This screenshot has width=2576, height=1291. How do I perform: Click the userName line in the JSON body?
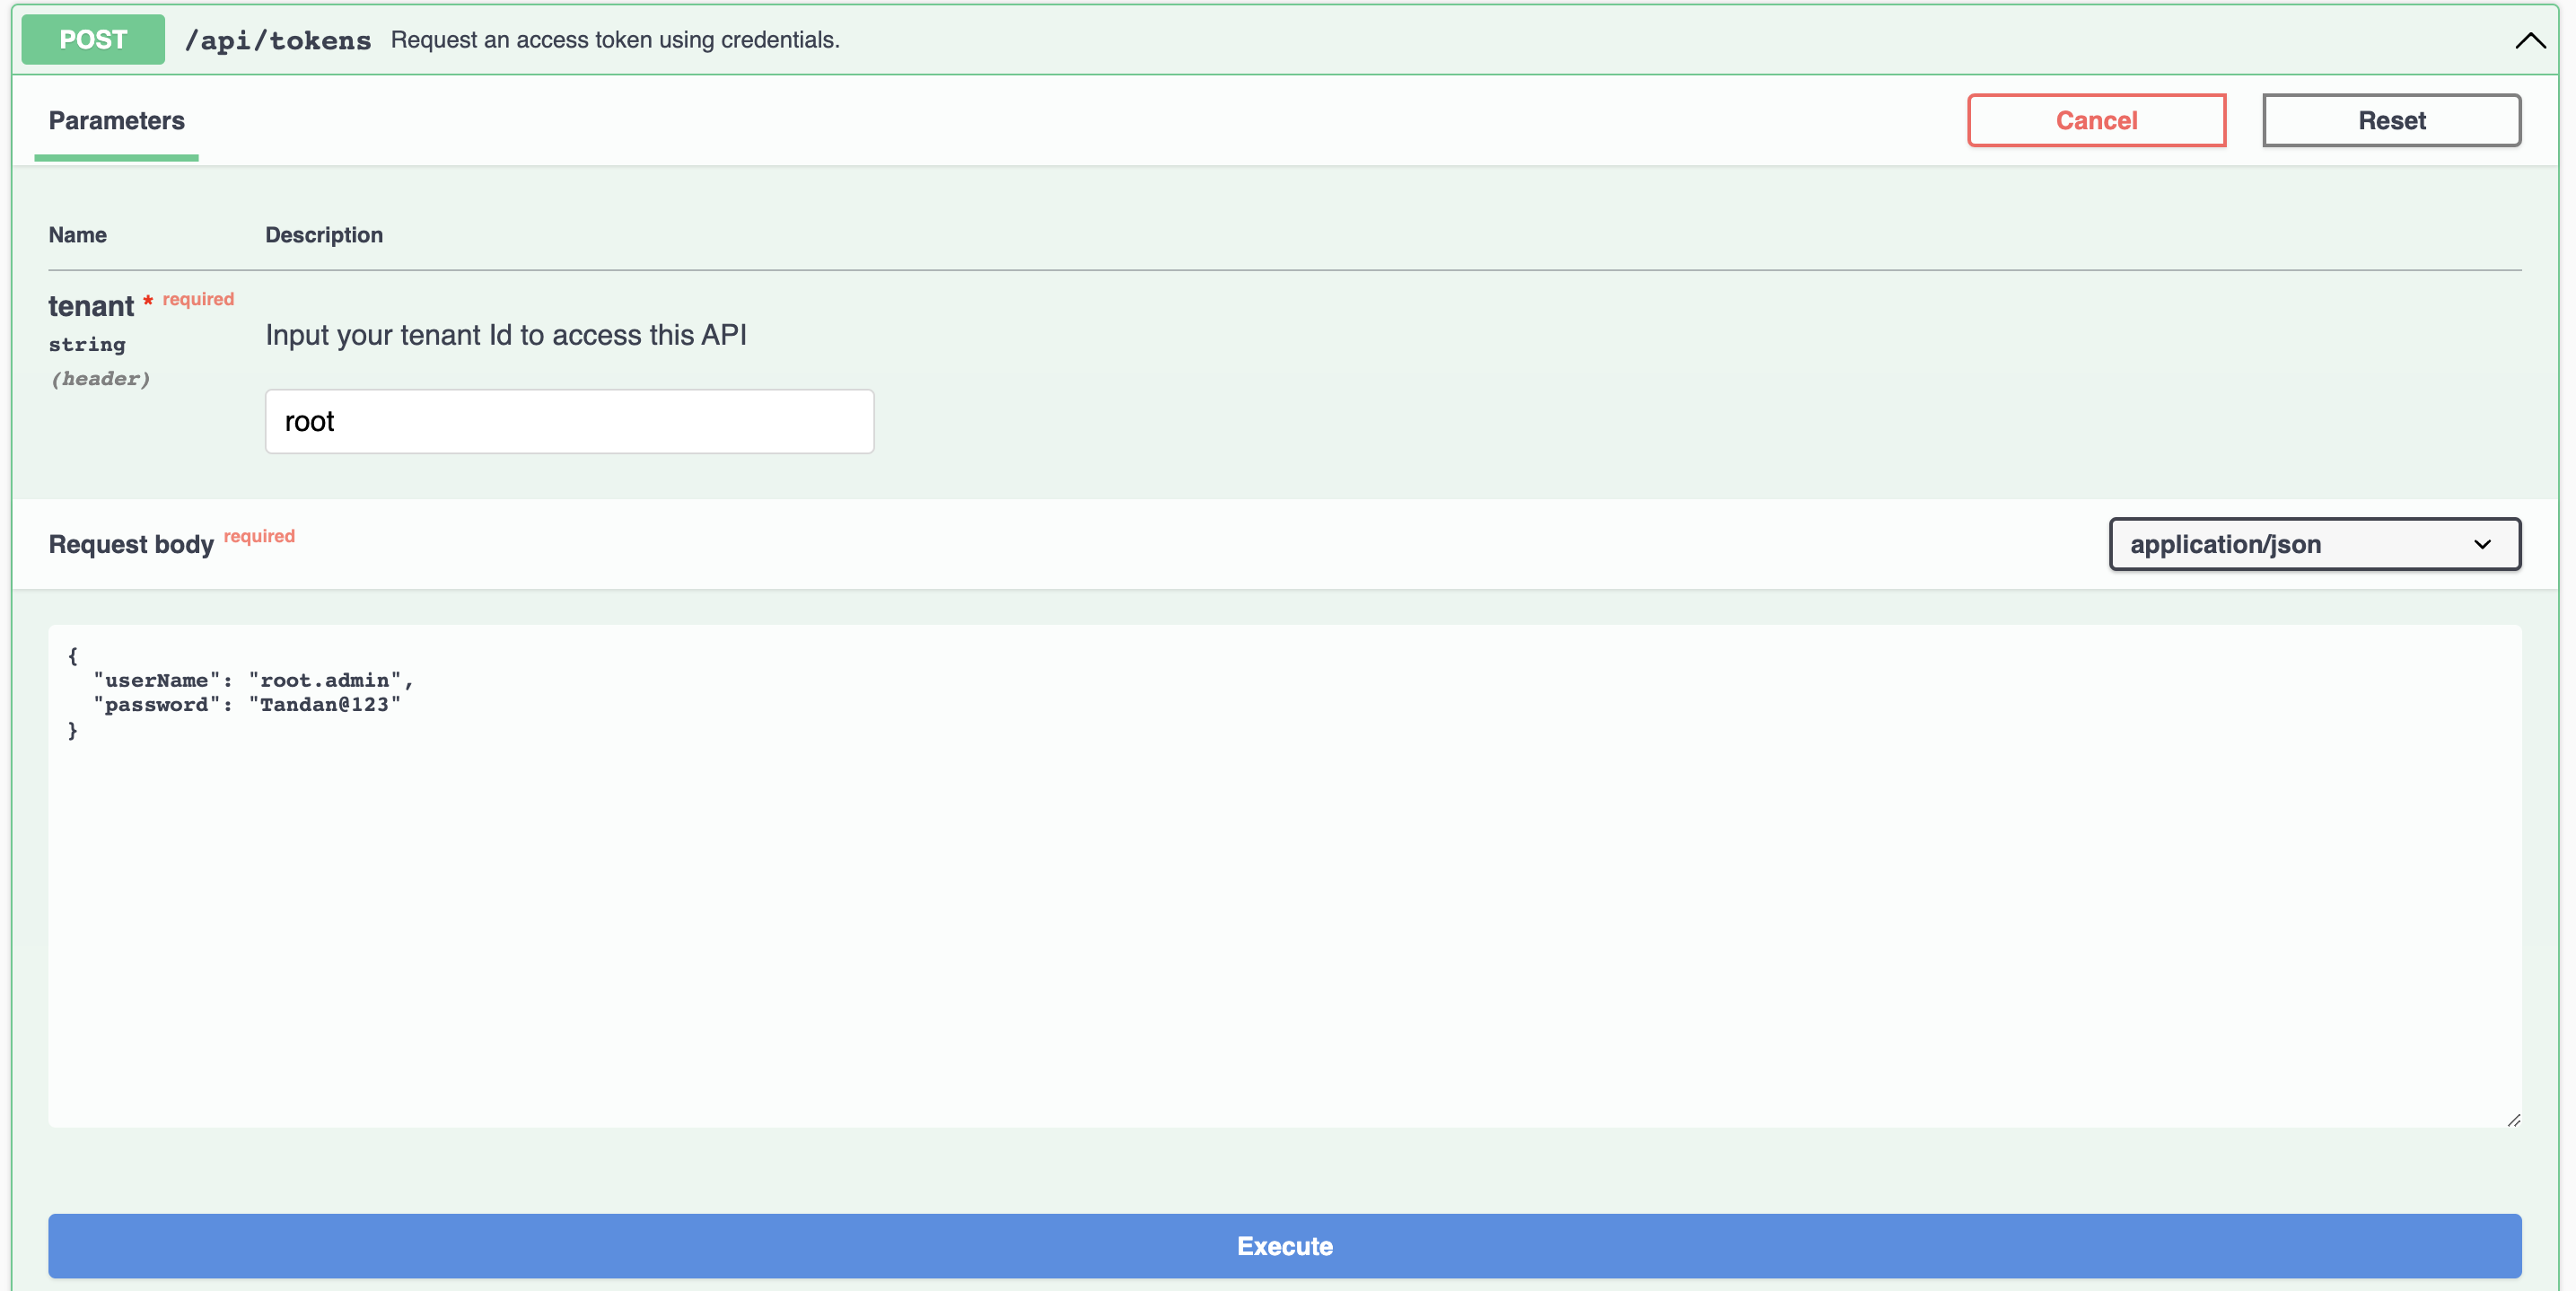click(x=253, y=680)
